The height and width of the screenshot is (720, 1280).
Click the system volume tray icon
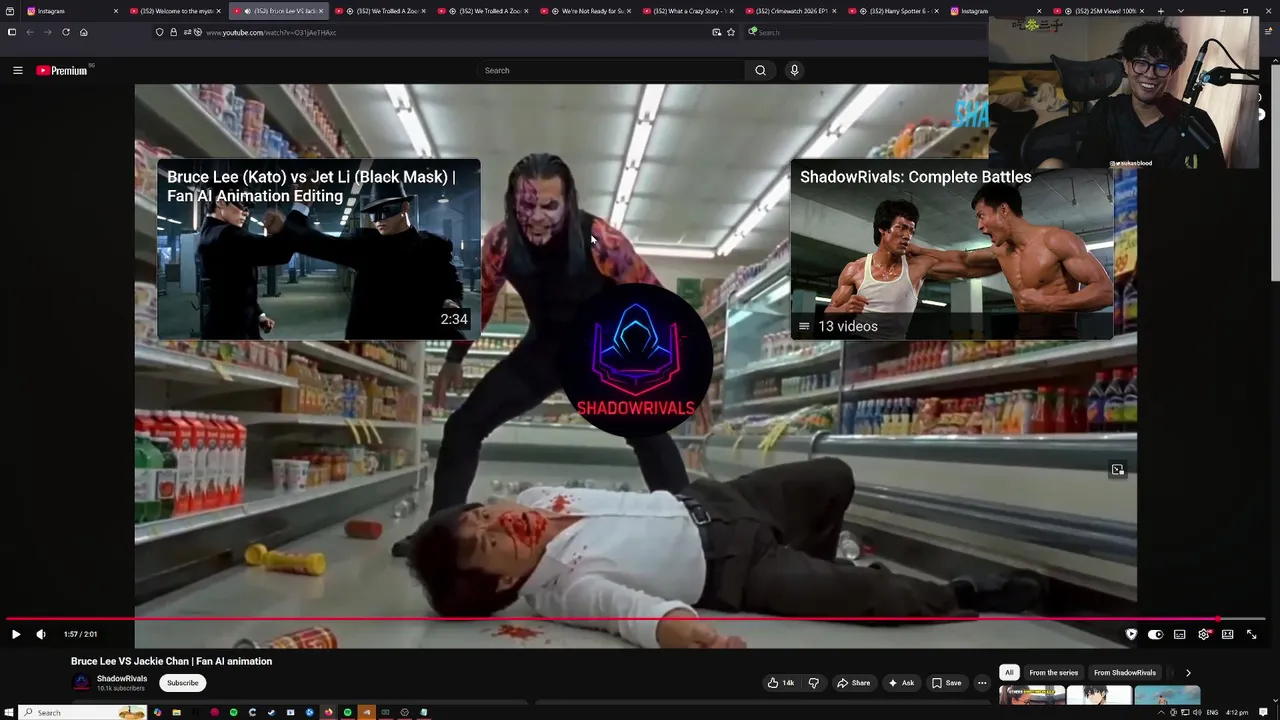click(1196, 712)
